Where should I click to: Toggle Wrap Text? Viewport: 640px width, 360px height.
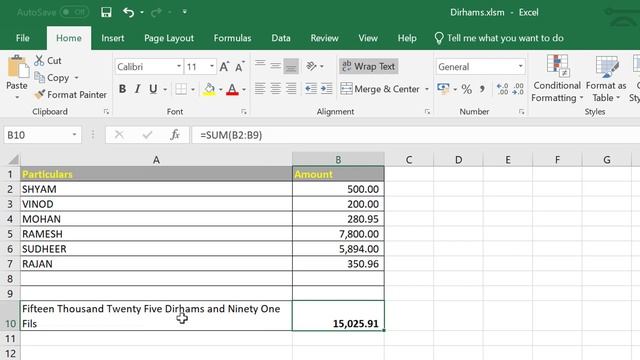point(369,66)
